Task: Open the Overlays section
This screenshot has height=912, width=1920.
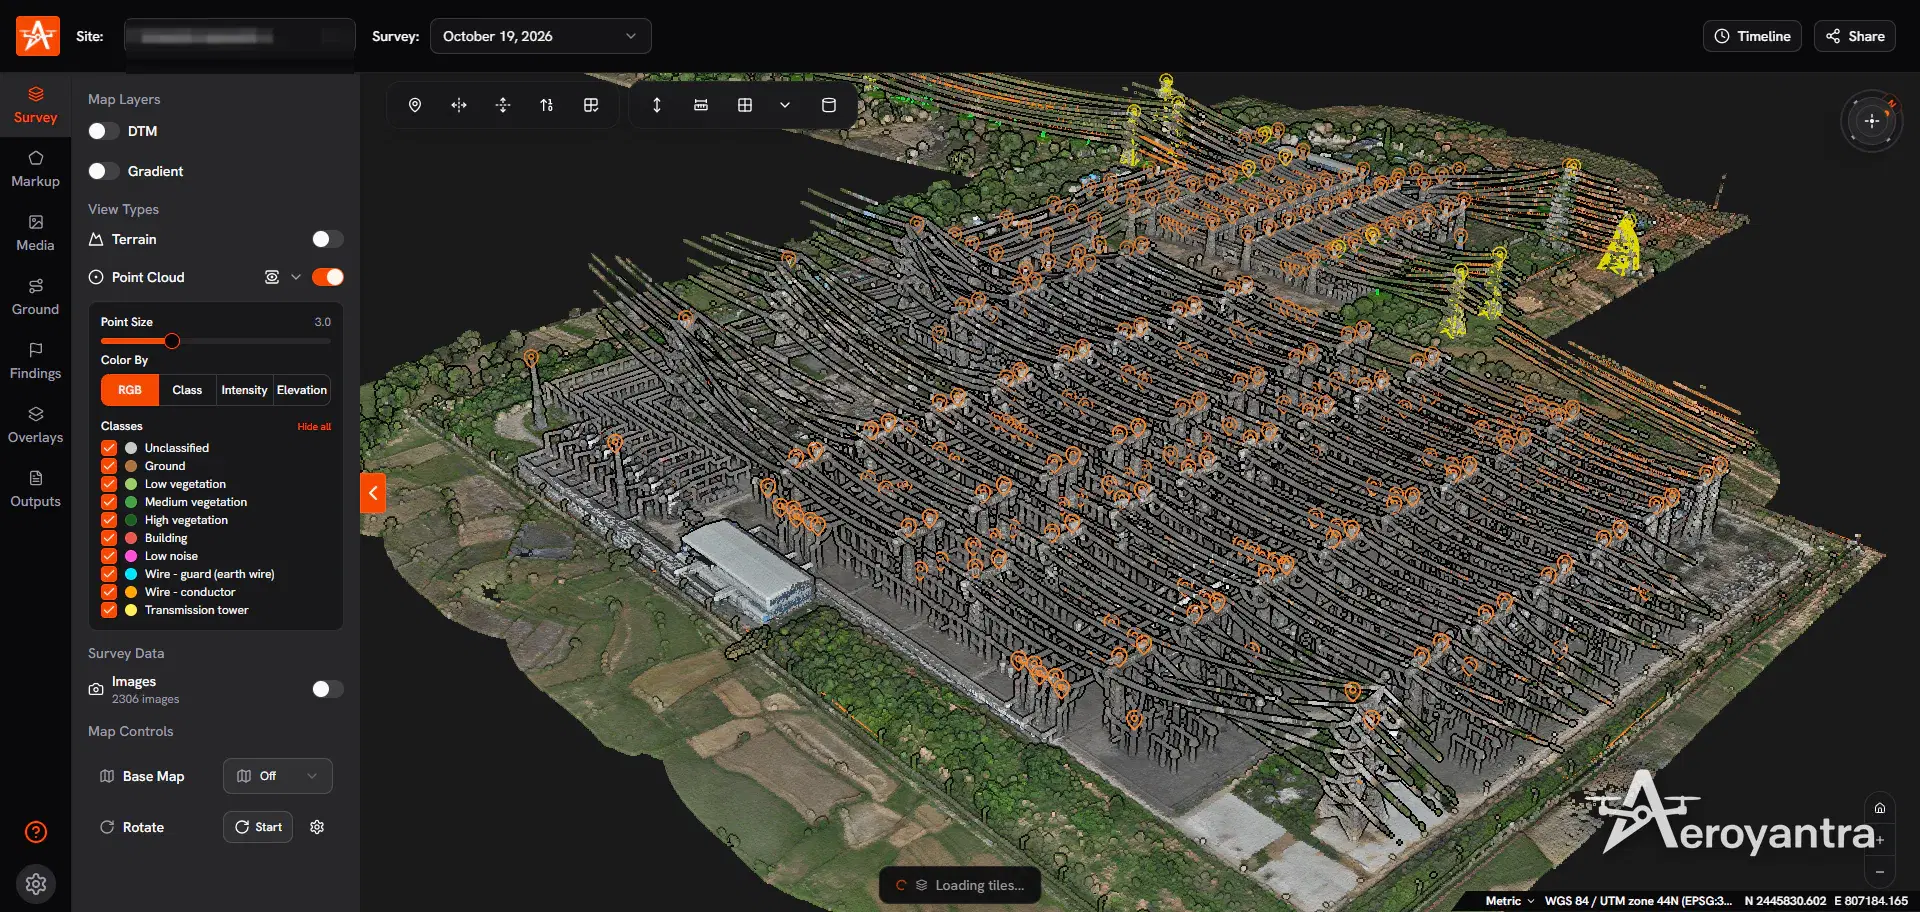Action: pyautogui.click(x=35, y=425)
